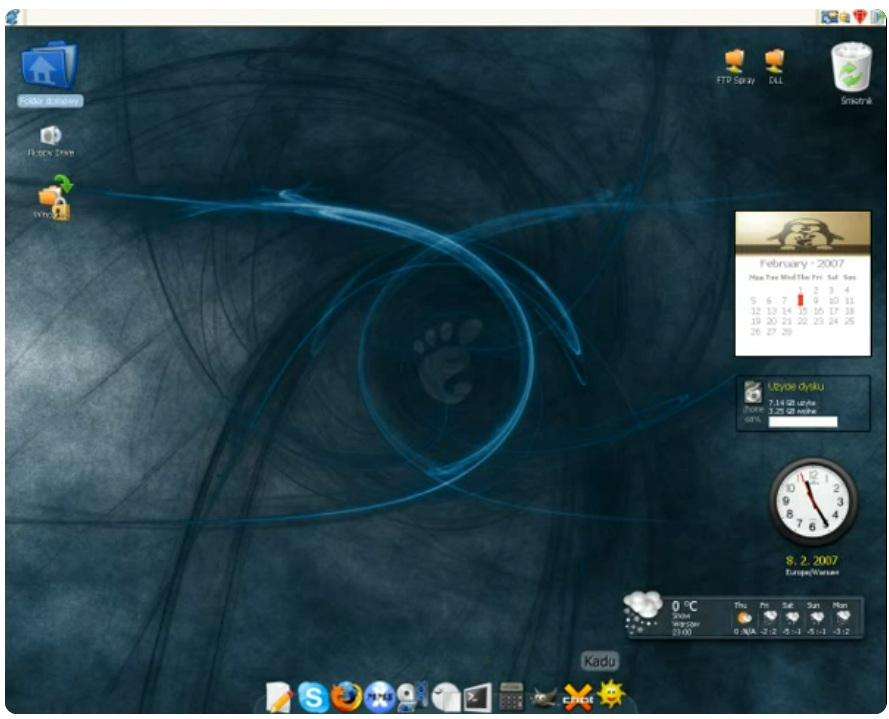The width and height of the screenshot is (889, 719).
Task: Click the '8. 2. 2007' date text
Action: (x=811, y=560)
